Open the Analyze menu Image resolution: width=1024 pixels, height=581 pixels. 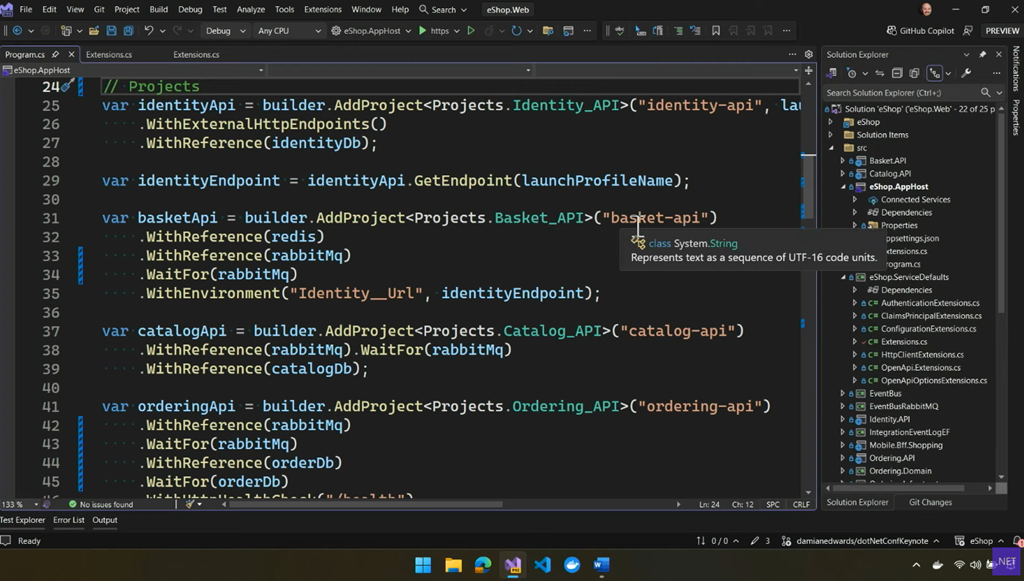[x=251, y=9]
